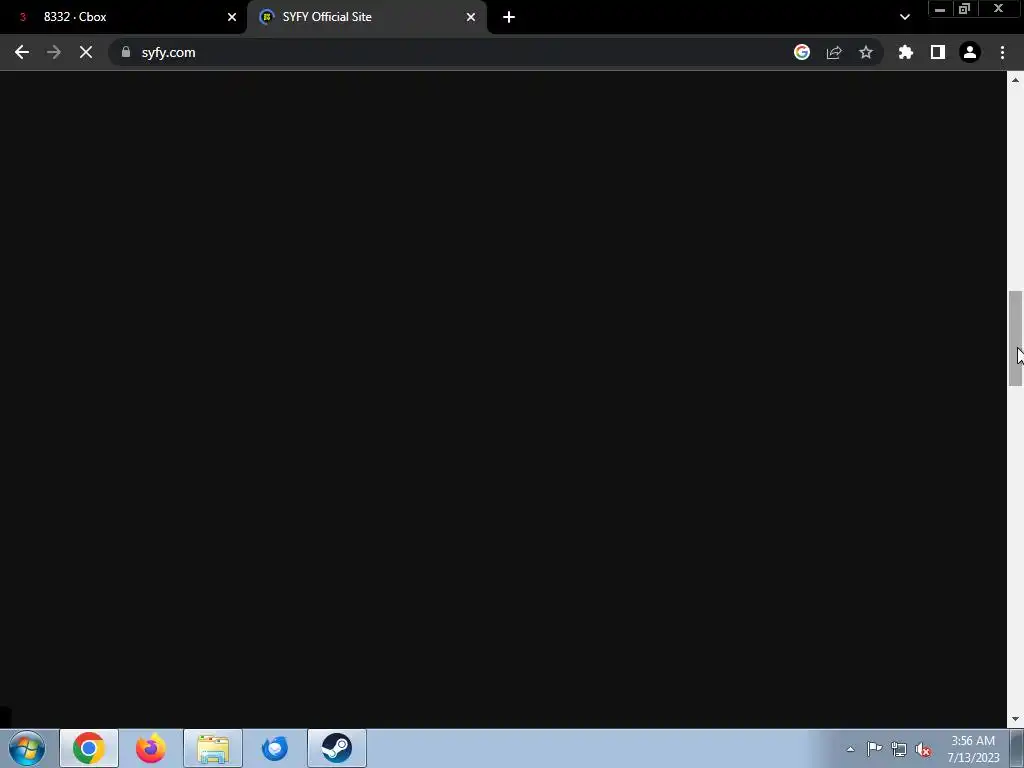Click the muted volume tray icon
Image resolution: width=1024 pixels, height=768 pixels.
923,749
